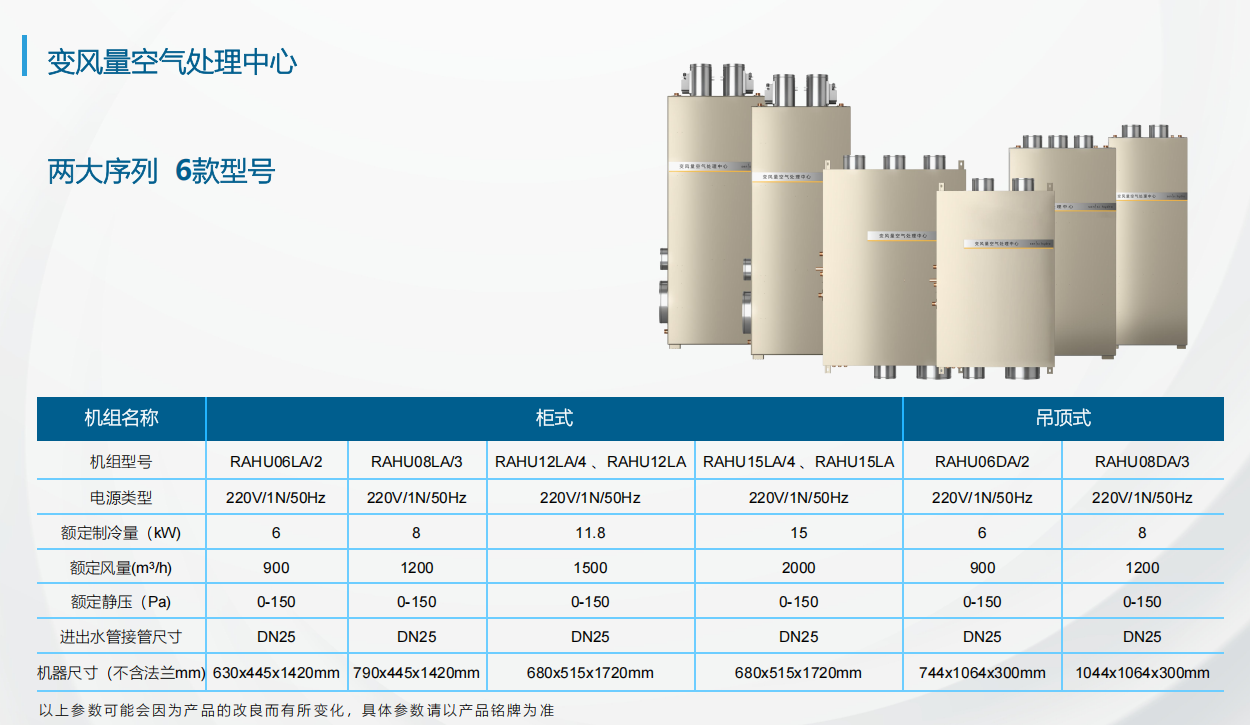Click the RAHU08DA/3 model cell
Viewport: 1250px width, 725px height.
(1142, 462)
